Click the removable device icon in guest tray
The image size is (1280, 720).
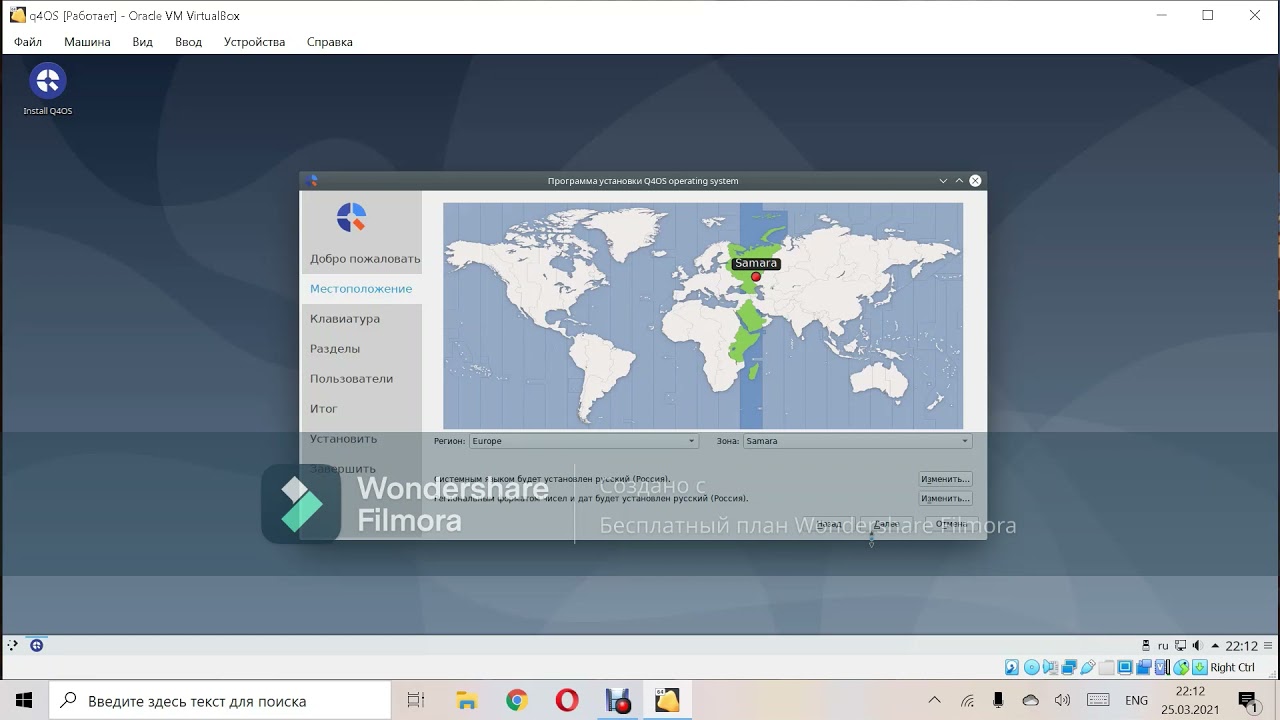[x=1146, y=645]
